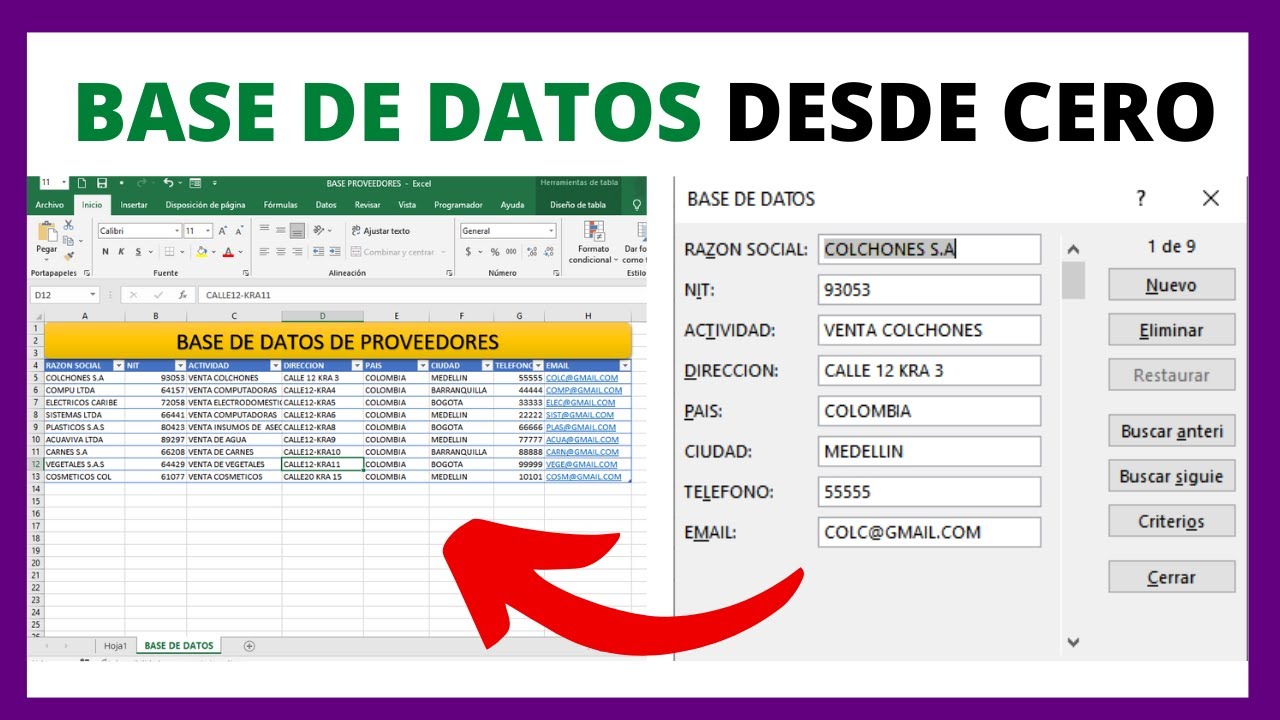Click the help question mark in BASE DE DATOS dialog
This screenshot has width=1280, height=720.
click(x=1141, y=198)
